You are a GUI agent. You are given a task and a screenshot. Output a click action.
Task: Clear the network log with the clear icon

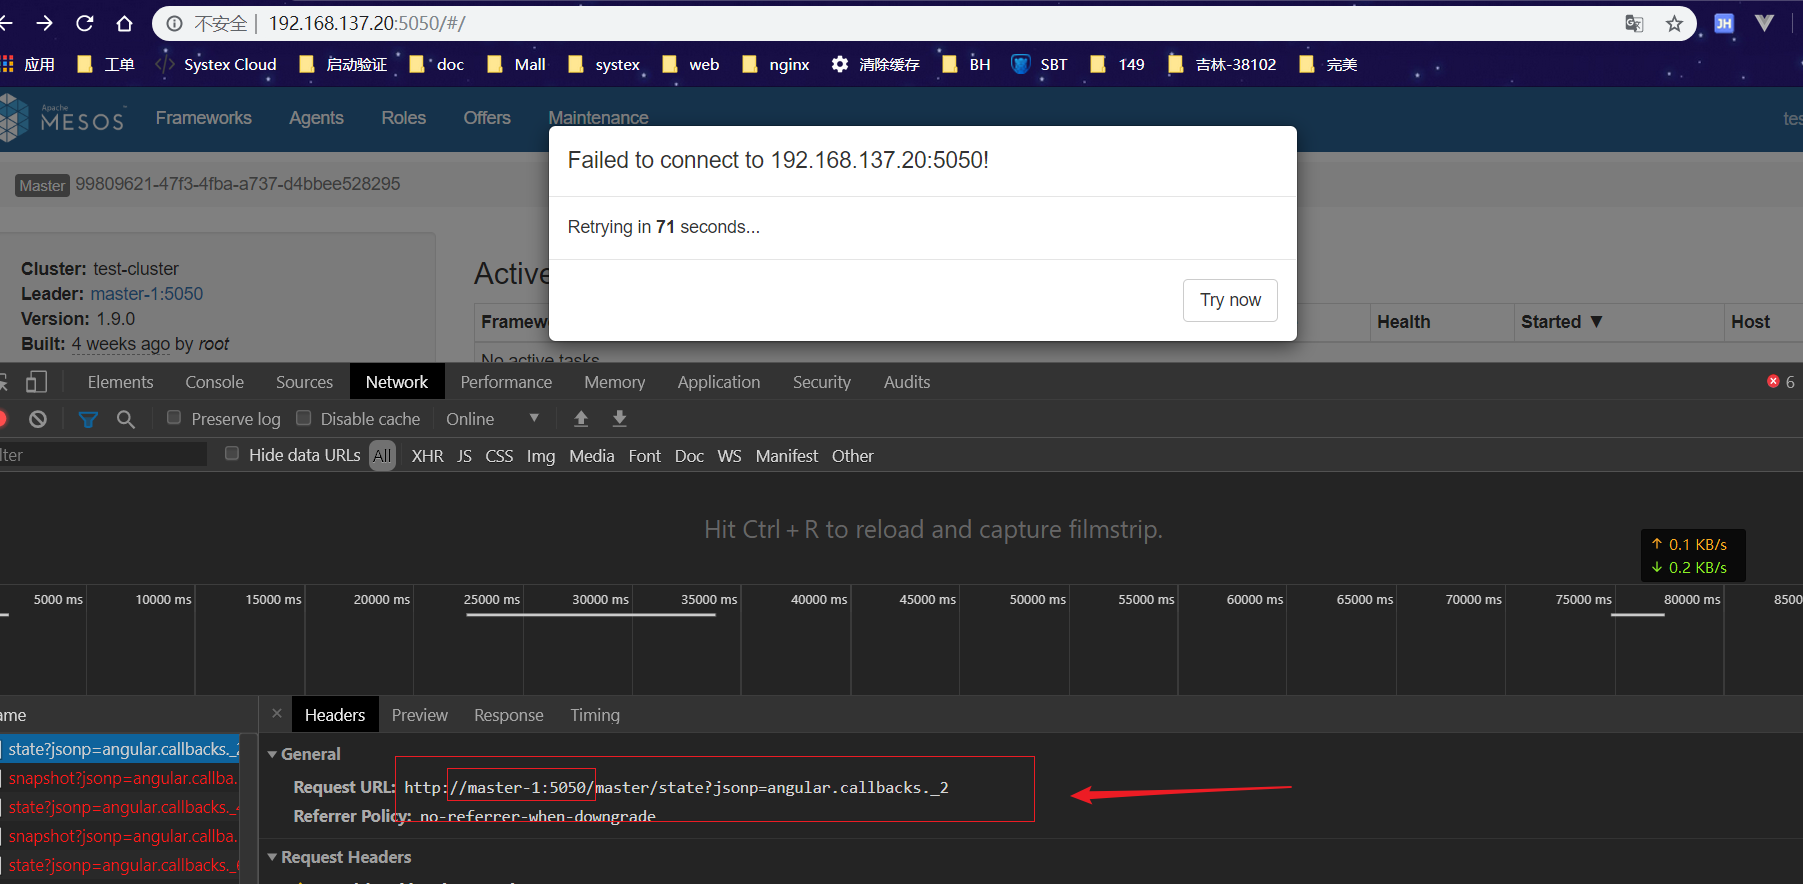tap(38, 419)
